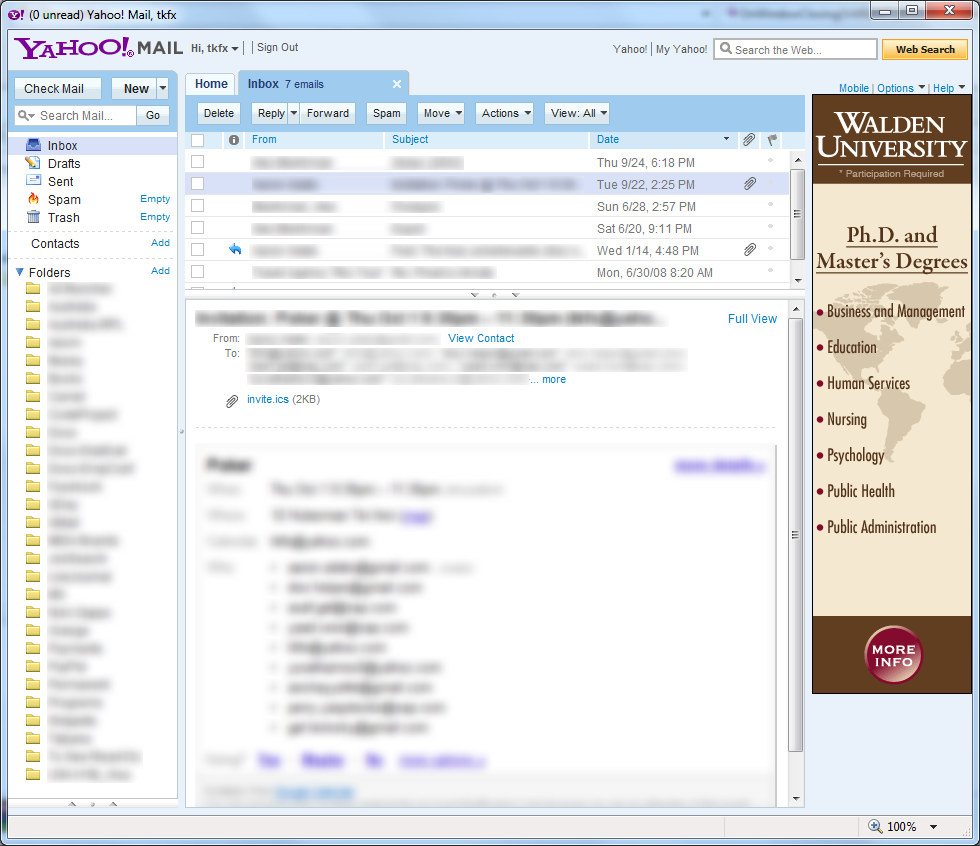This screenshot has height=846, width=980.
Task: Click the first folder icon under Folders
Action: click(x=33, y=289)
